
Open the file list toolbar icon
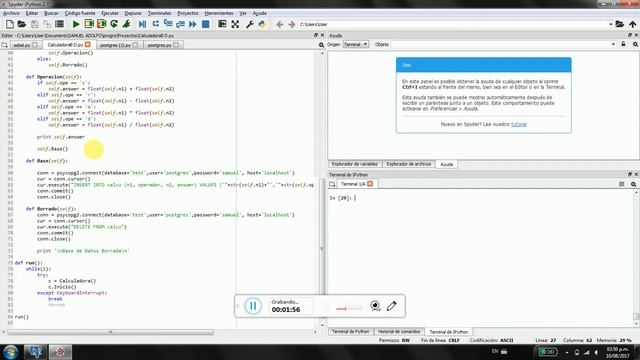[x=59, y=24]
